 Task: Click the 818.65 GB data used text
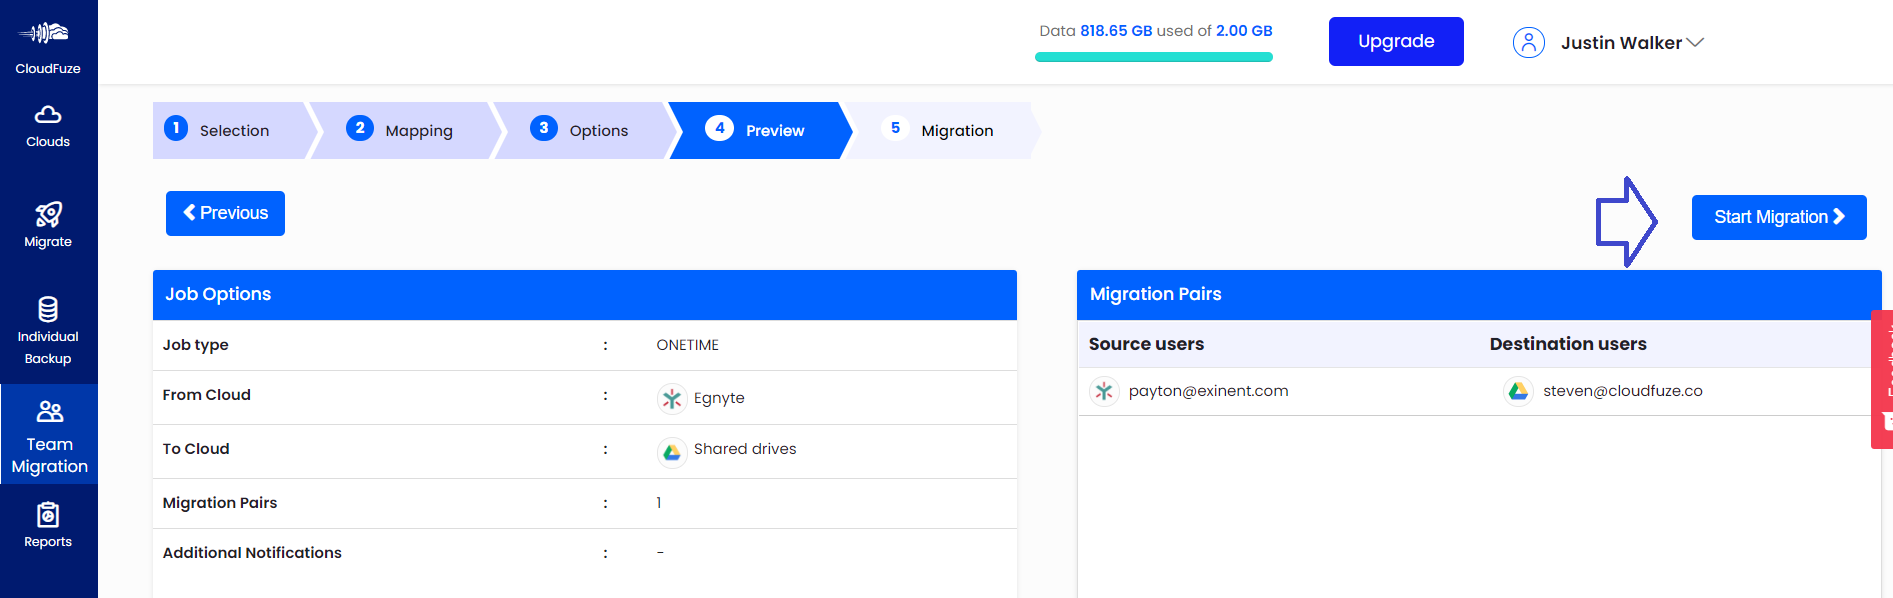(x=1116, y=31)
